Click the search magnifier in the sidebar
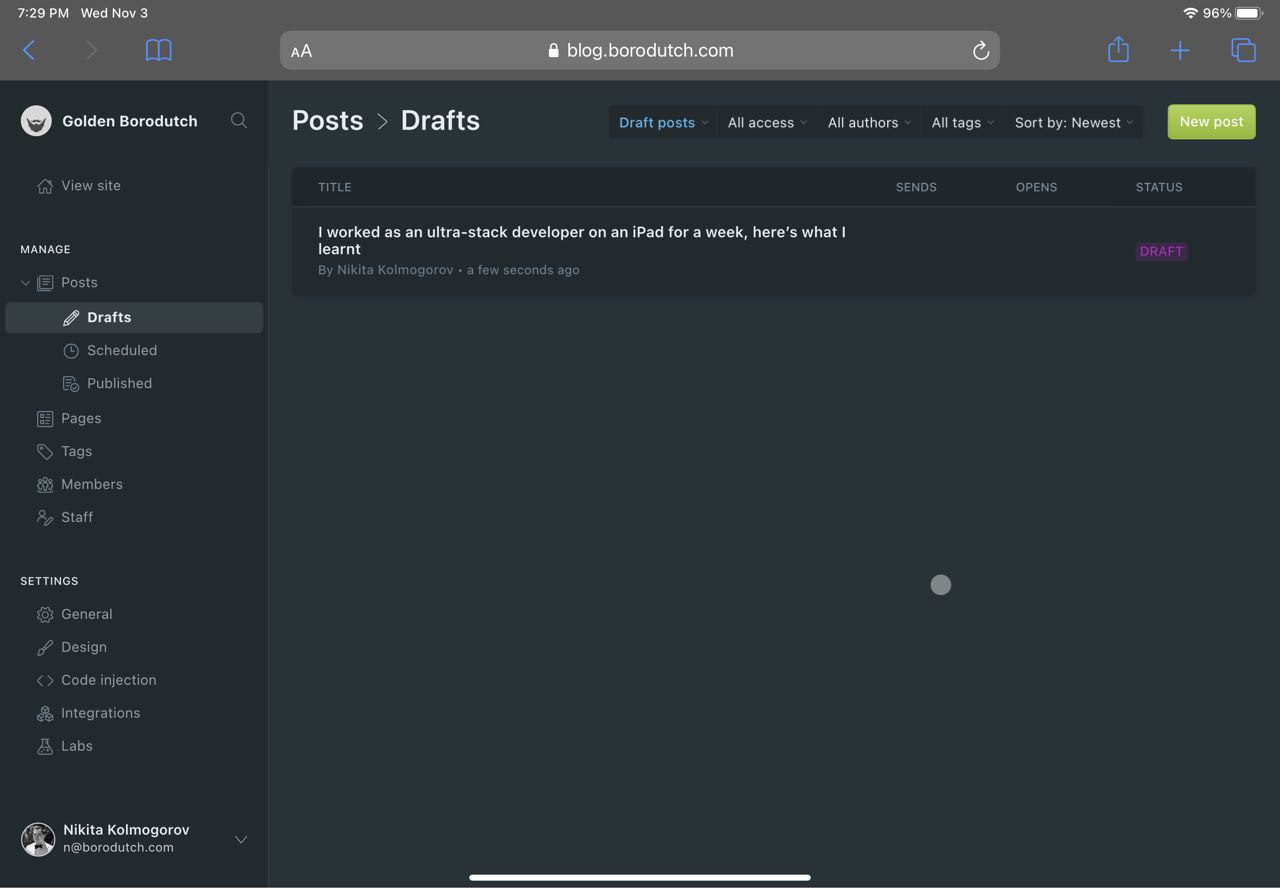1280x889 pixels. [x=239, y=120]
